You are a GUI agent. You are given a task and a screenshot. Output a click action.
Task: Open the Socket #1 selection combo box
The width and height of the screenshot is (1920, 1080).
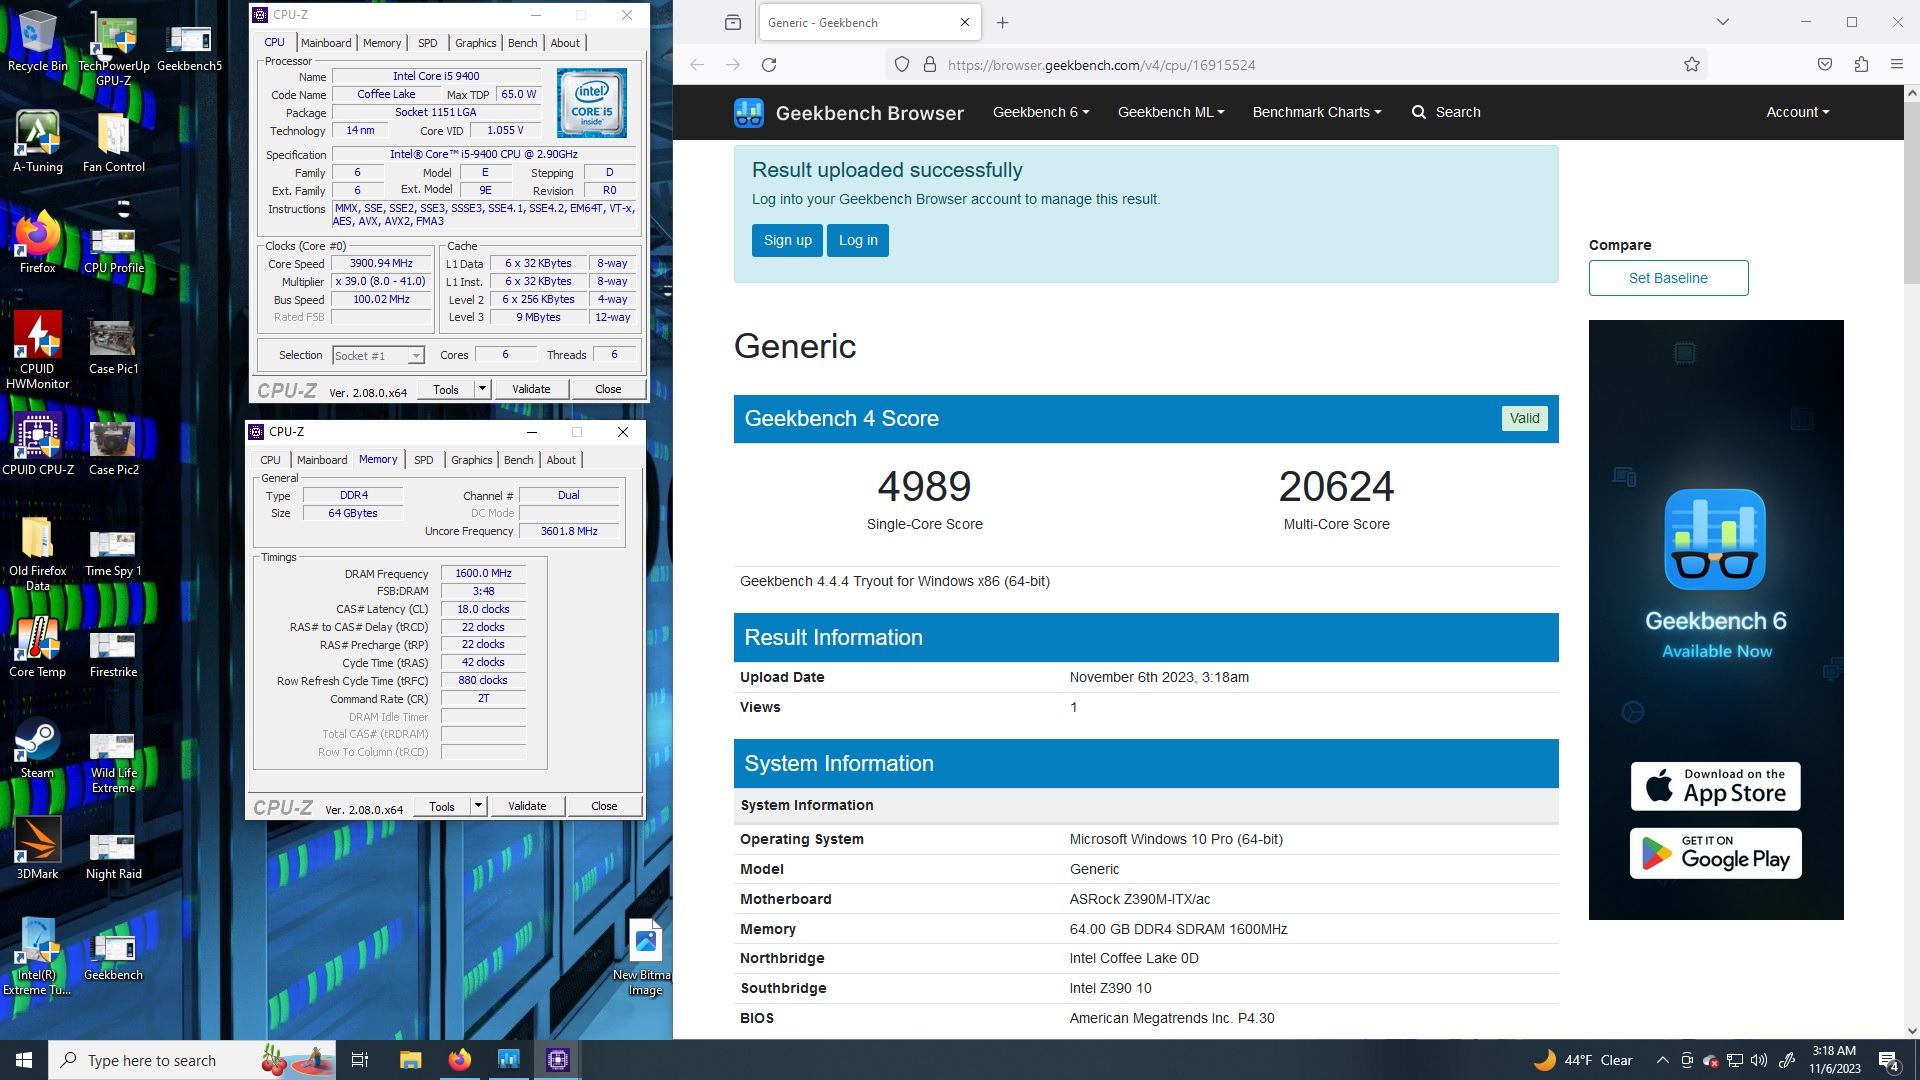pos(378,355)
